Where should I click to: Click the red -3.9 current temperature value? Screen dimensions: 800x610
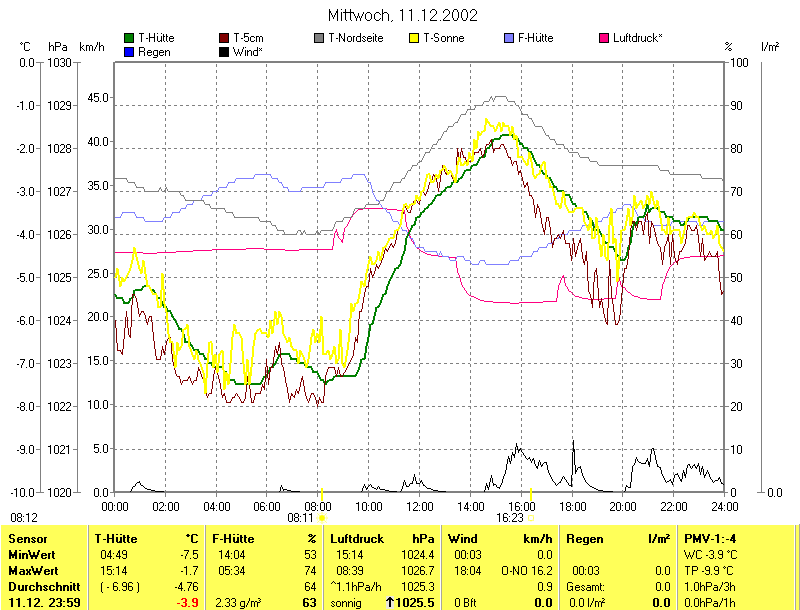tap(185, 603)
